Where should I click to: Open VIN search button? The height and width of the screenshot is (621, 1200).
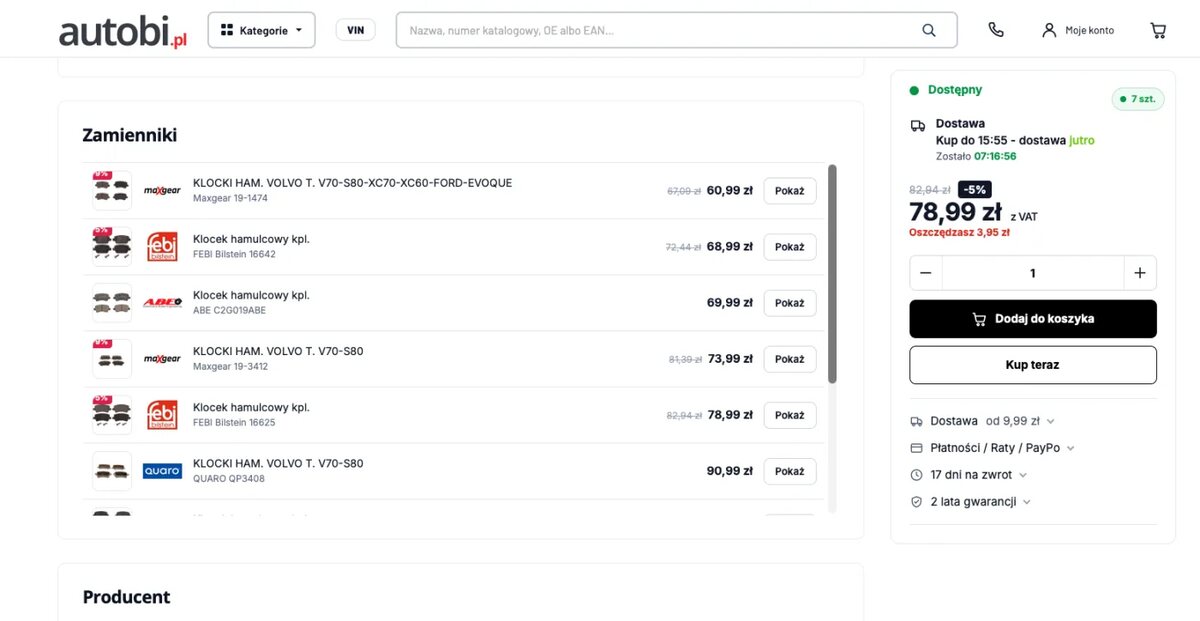(355, 30)
